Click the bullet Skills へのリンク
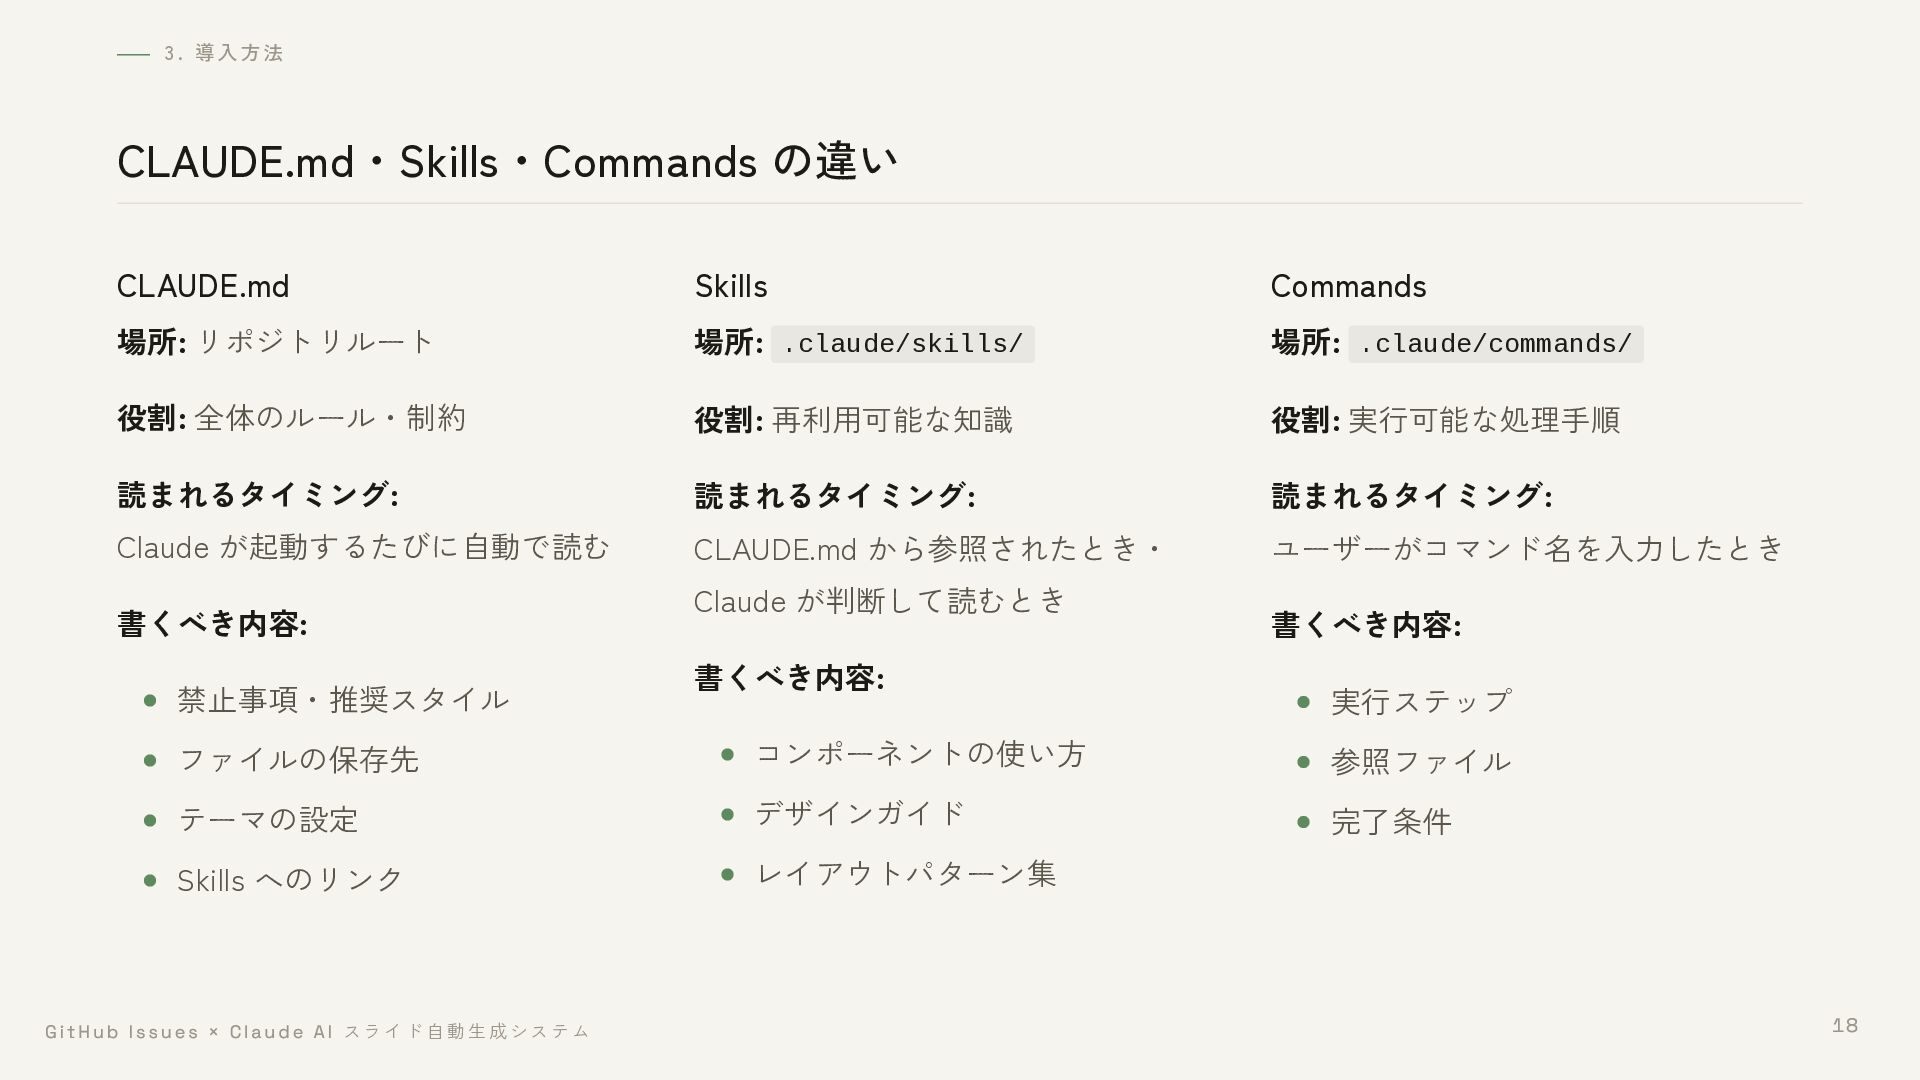 coord(290,880)
